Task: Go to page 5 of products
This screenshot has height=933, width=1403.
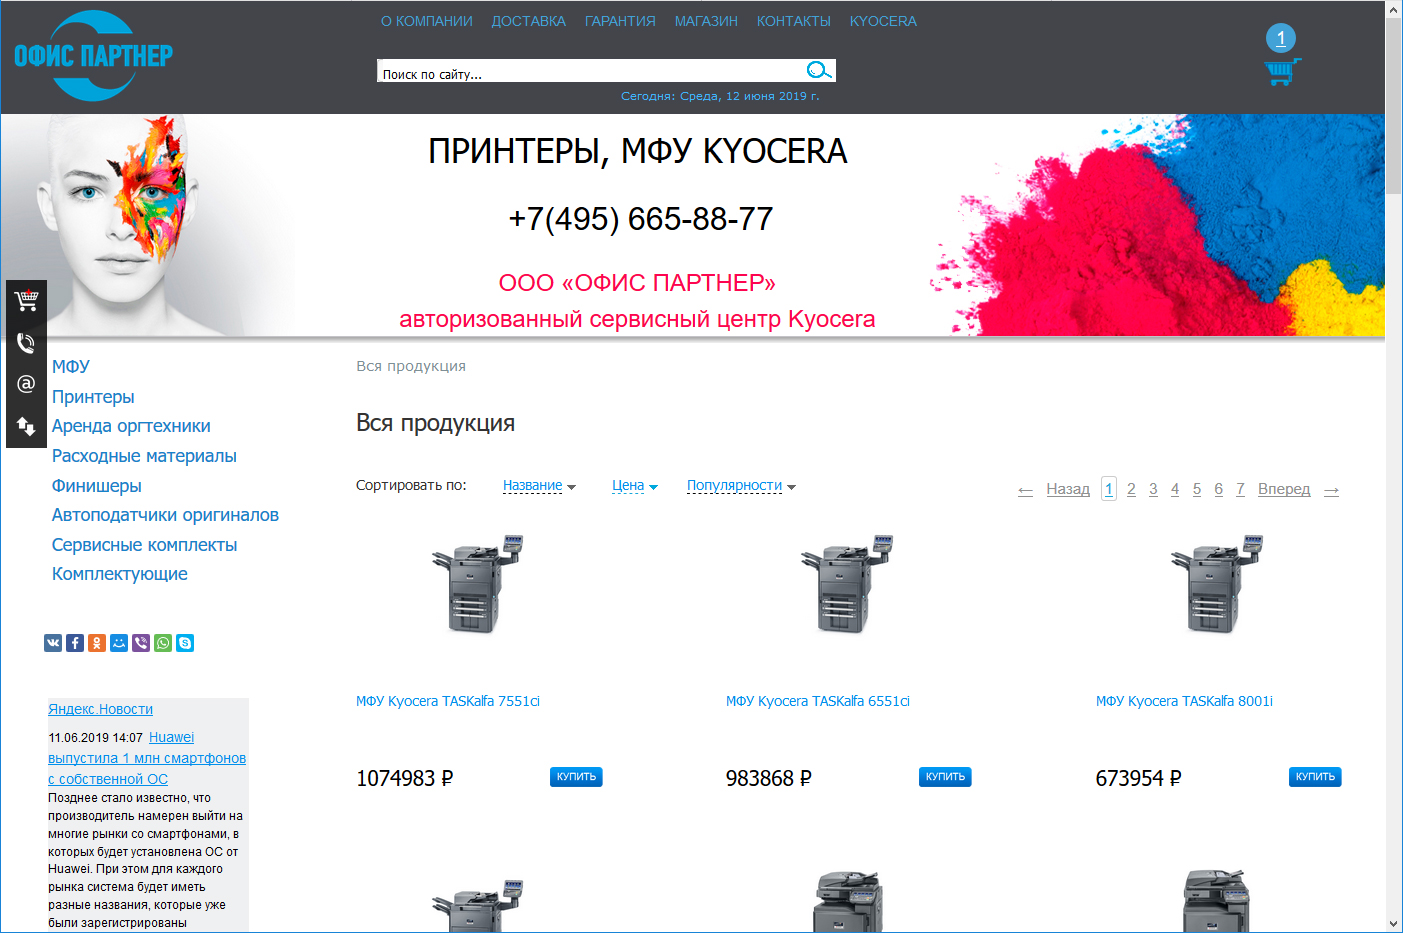Action: 1197,489
